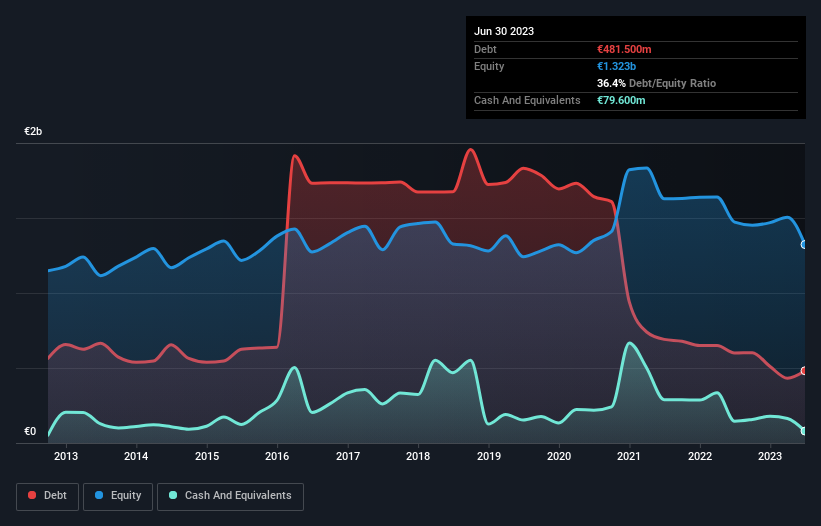Toggle the Equity series legend button
821x526 pixels.
coord(118,496)
